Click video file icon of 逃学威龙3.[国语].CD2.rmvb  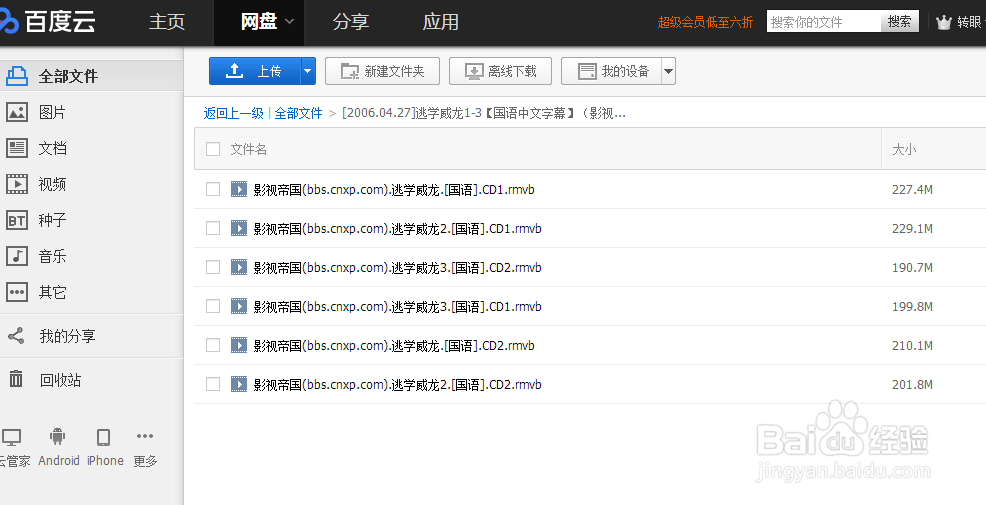pyautogui.click(x=239, y=267)
